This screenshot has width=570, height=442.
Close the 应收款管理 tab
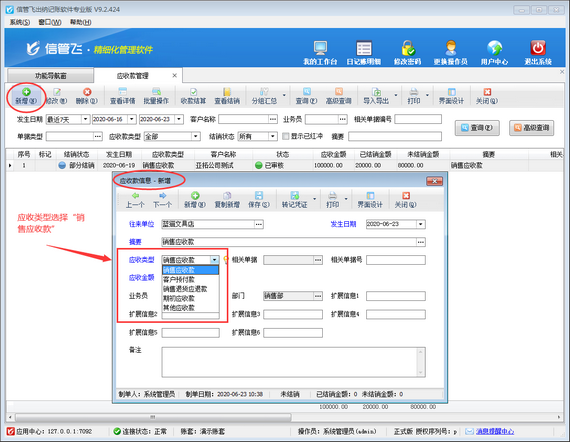click(x=174, y=76)
